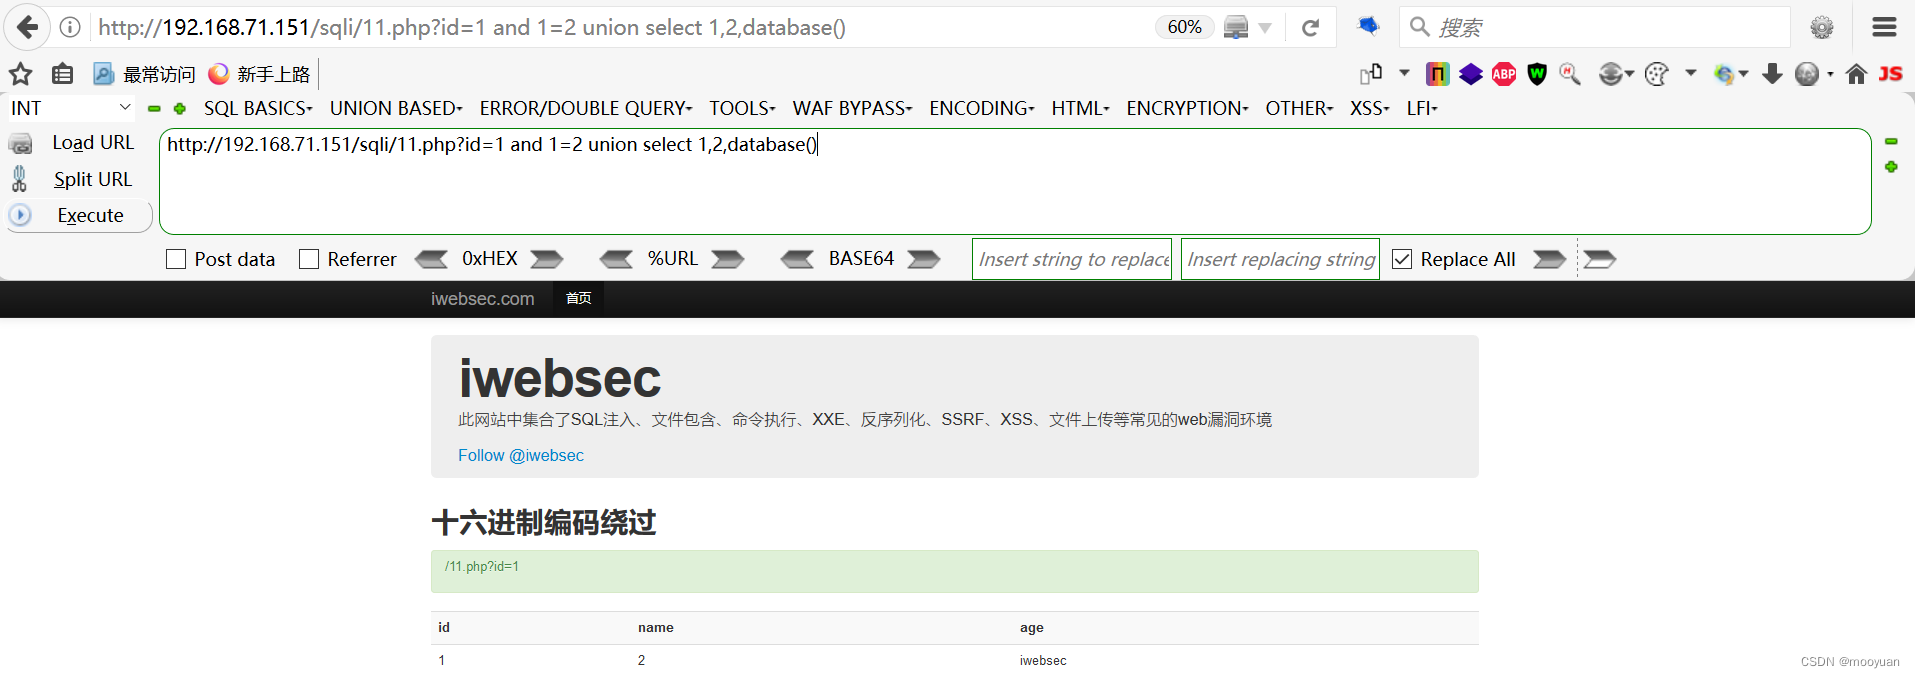Click the 60% zoom level indicator

coord(1184,27)
